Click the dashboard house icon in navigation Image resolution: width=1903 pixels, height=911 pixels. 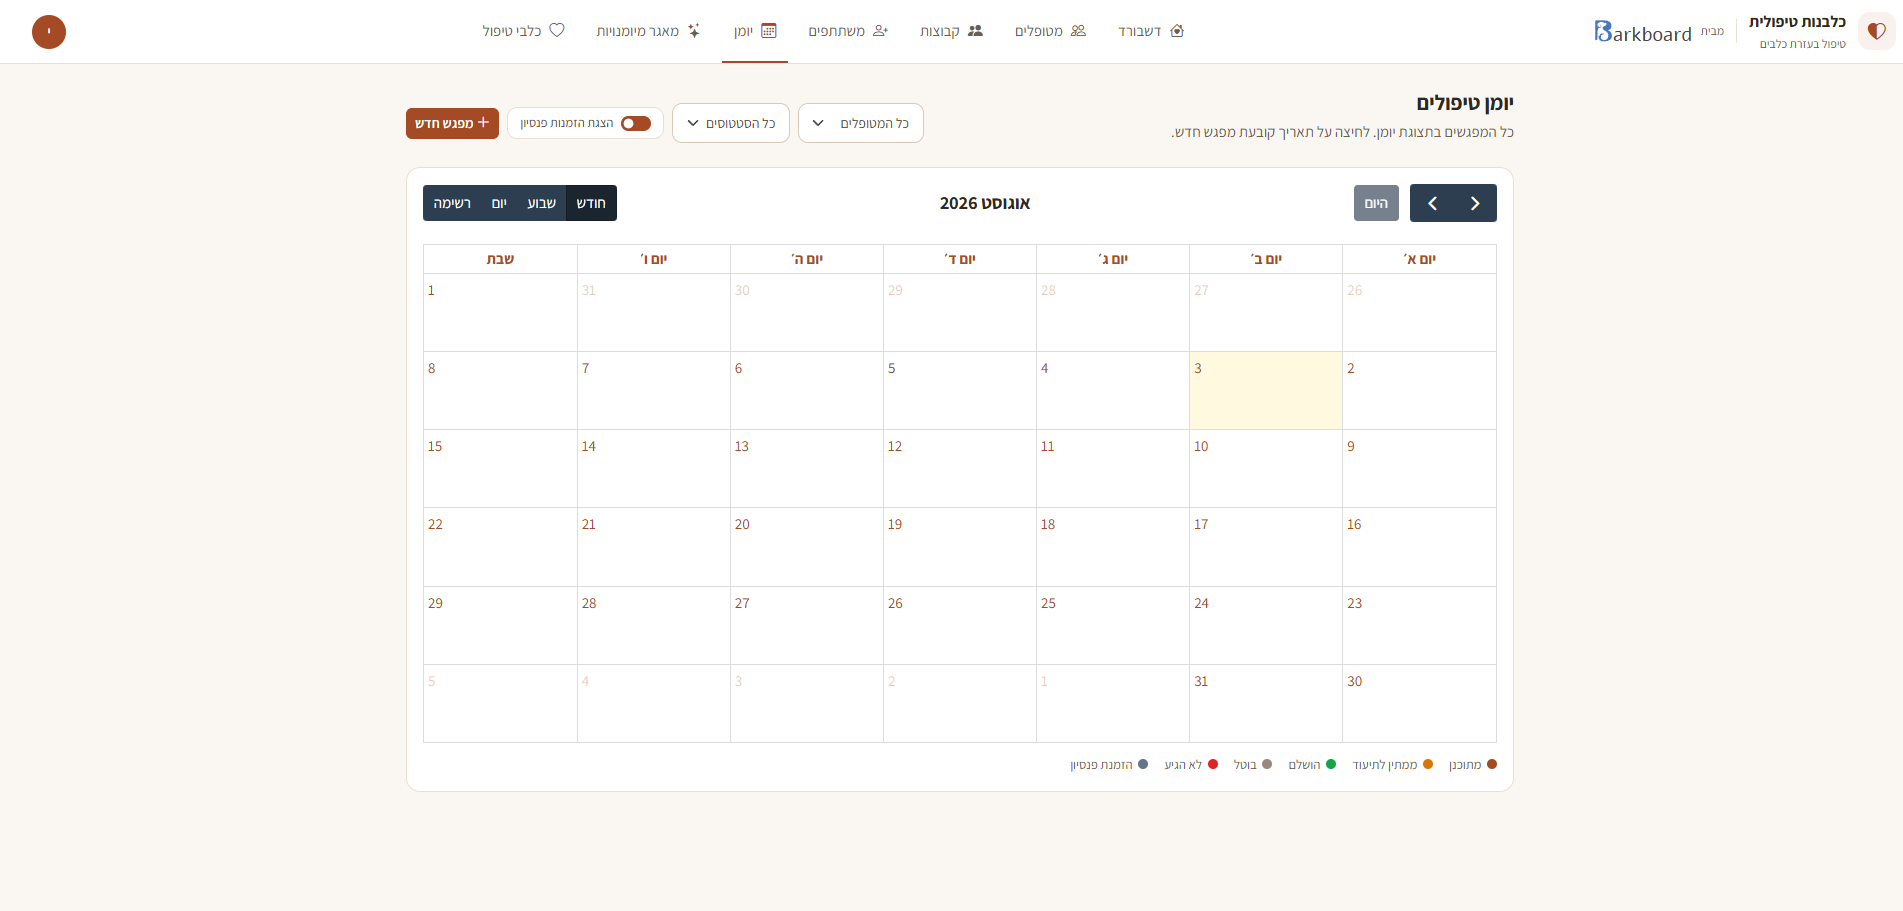[x=1177, y=31]
